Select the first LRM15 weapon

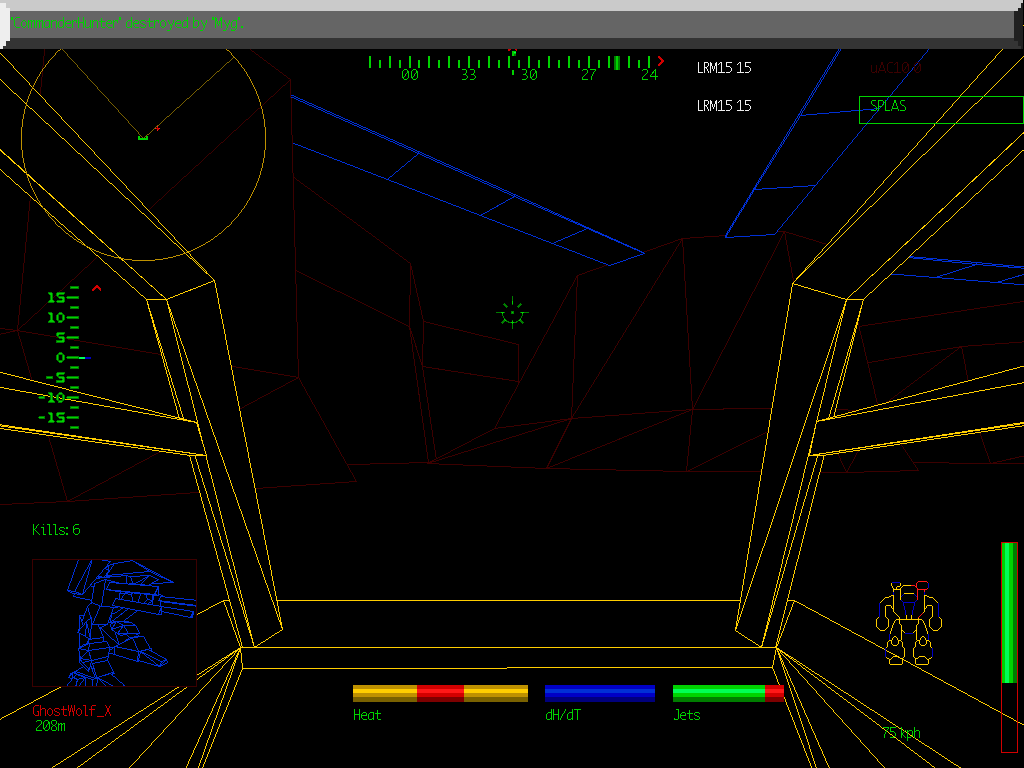[x=724, y=68]
